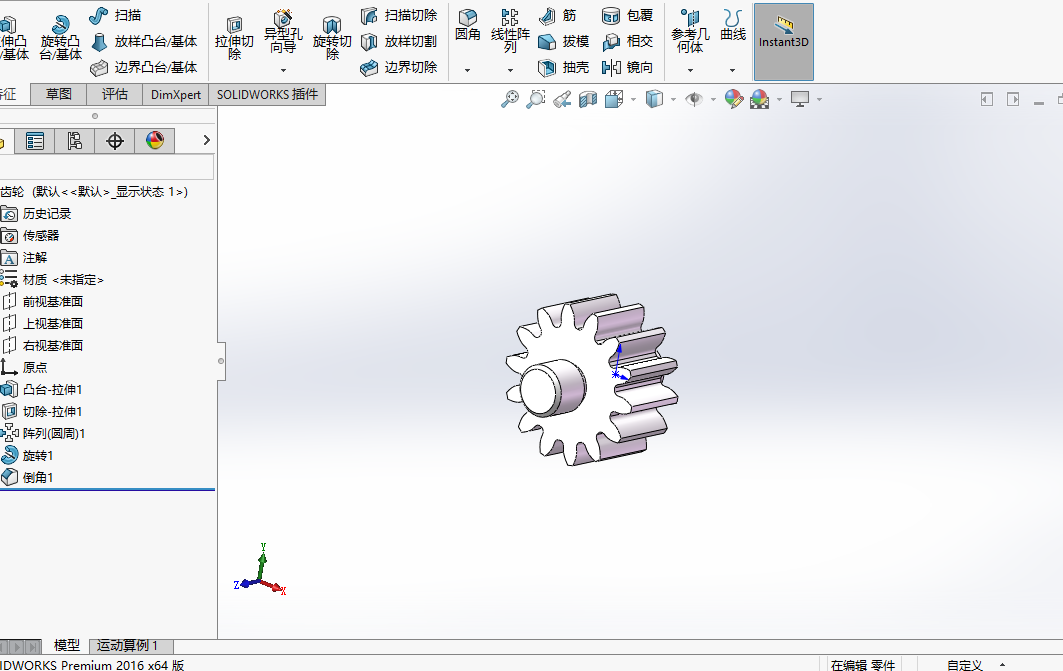Click feature tree filter input field
The image size is (1063, 671).
pos(107,167)
